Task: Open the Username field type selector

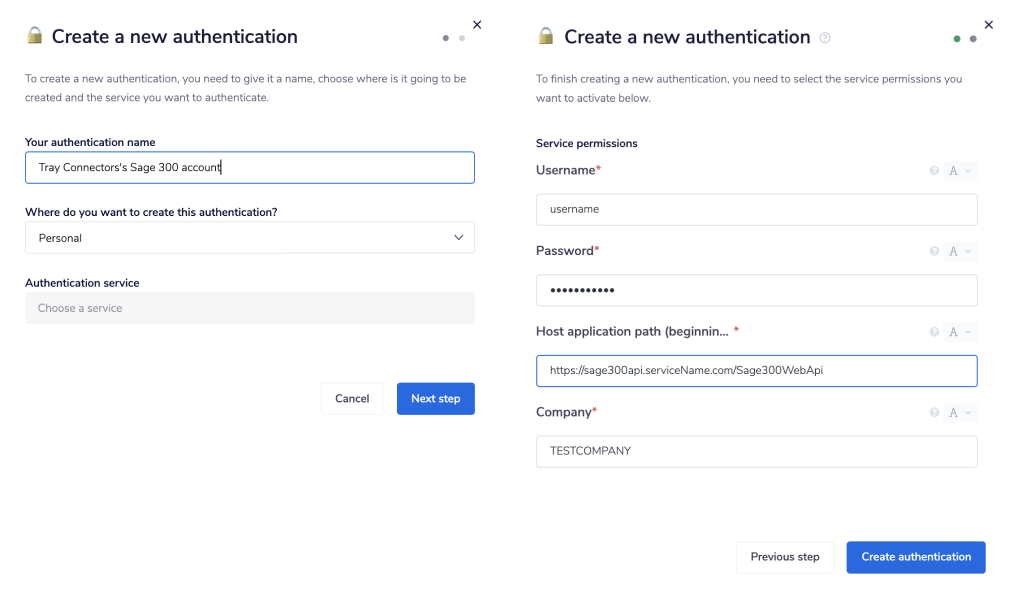Action: [x=960, y=171]
